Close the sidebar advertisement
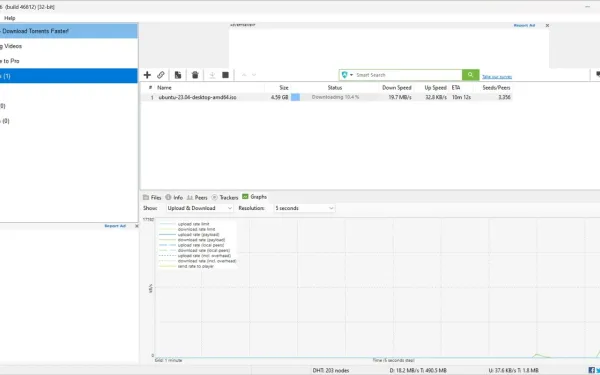The width and height of the screenshot is (600, 375). click(x=137, y=226)
